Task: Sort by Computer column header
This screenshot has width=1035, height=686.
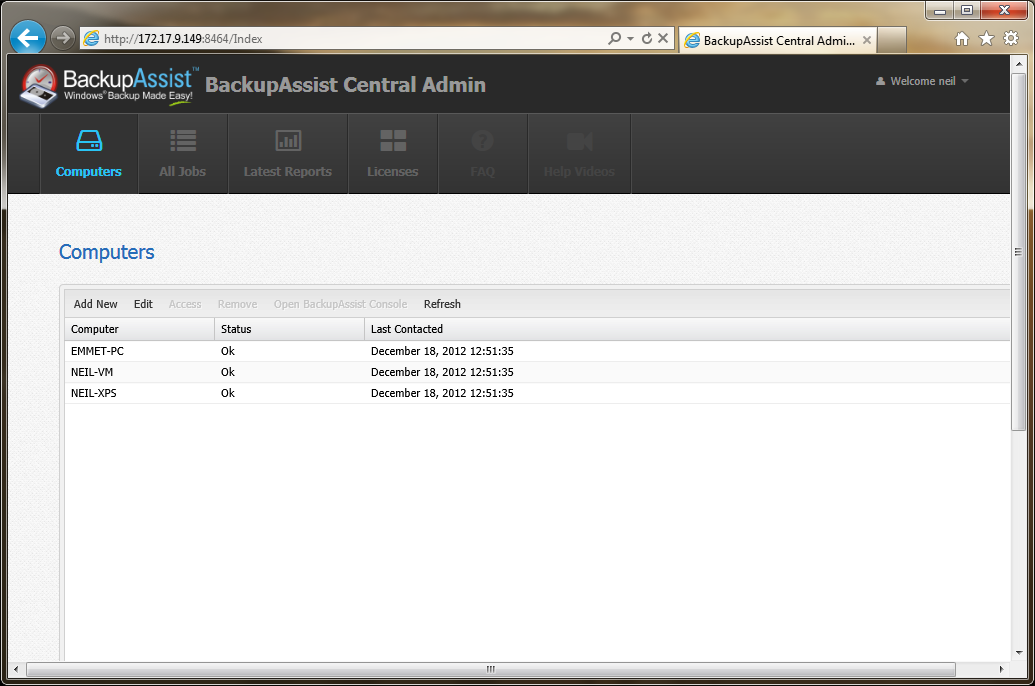Action: [140, 329]
